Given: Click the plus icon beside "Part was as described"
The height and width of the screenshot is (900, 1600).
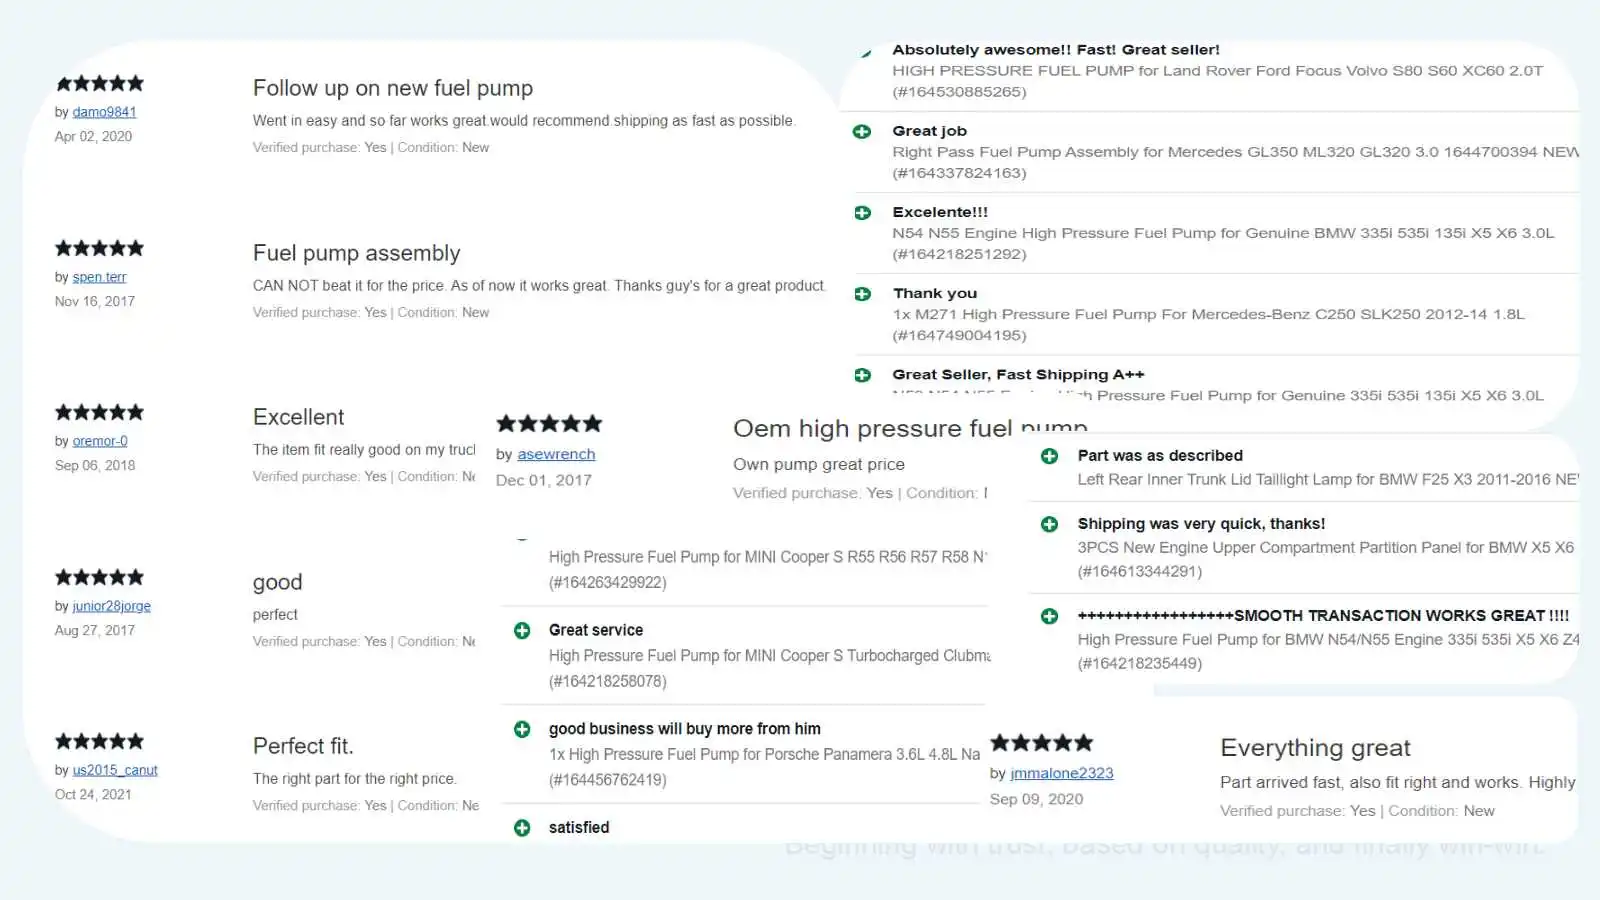Looking at the screenshot, I should [1049, 456].
